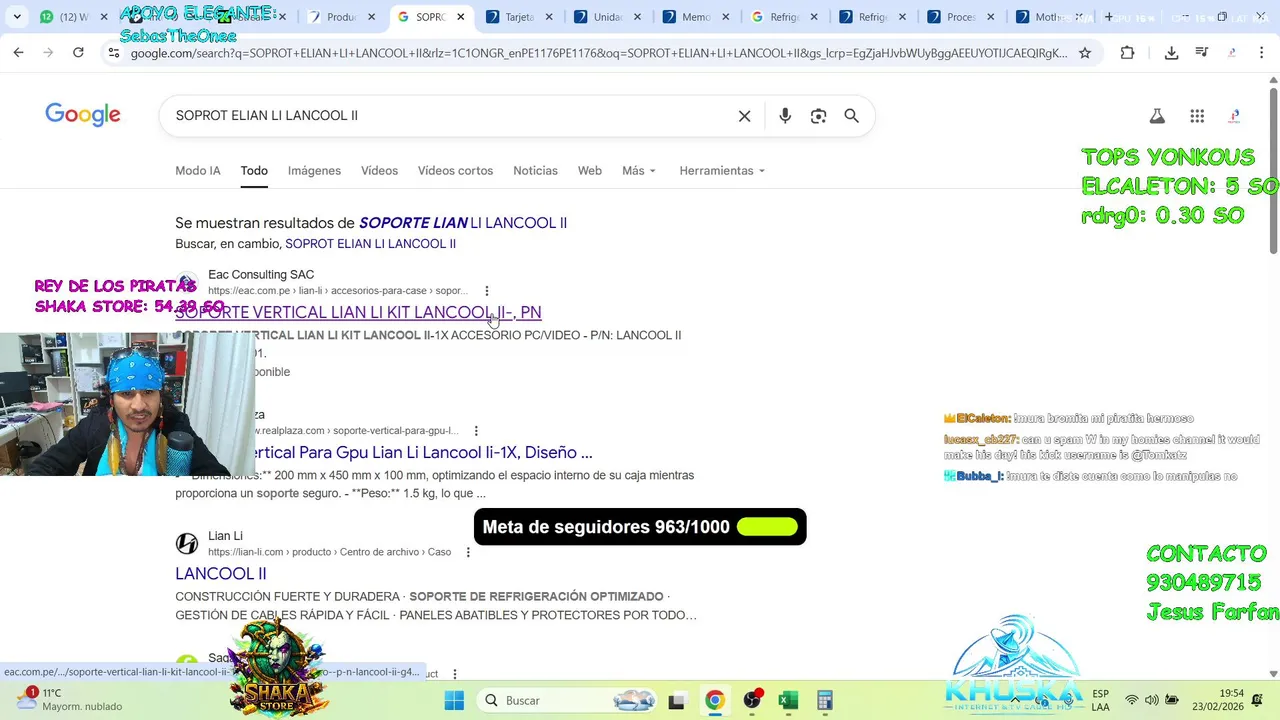Close the current SOPROT Google tab

coord(461,17)
